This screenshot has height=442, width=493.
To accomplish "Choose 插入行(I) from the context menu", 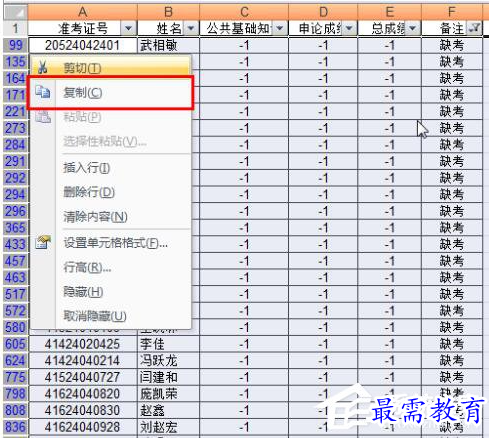I will (x=111, y=168).
